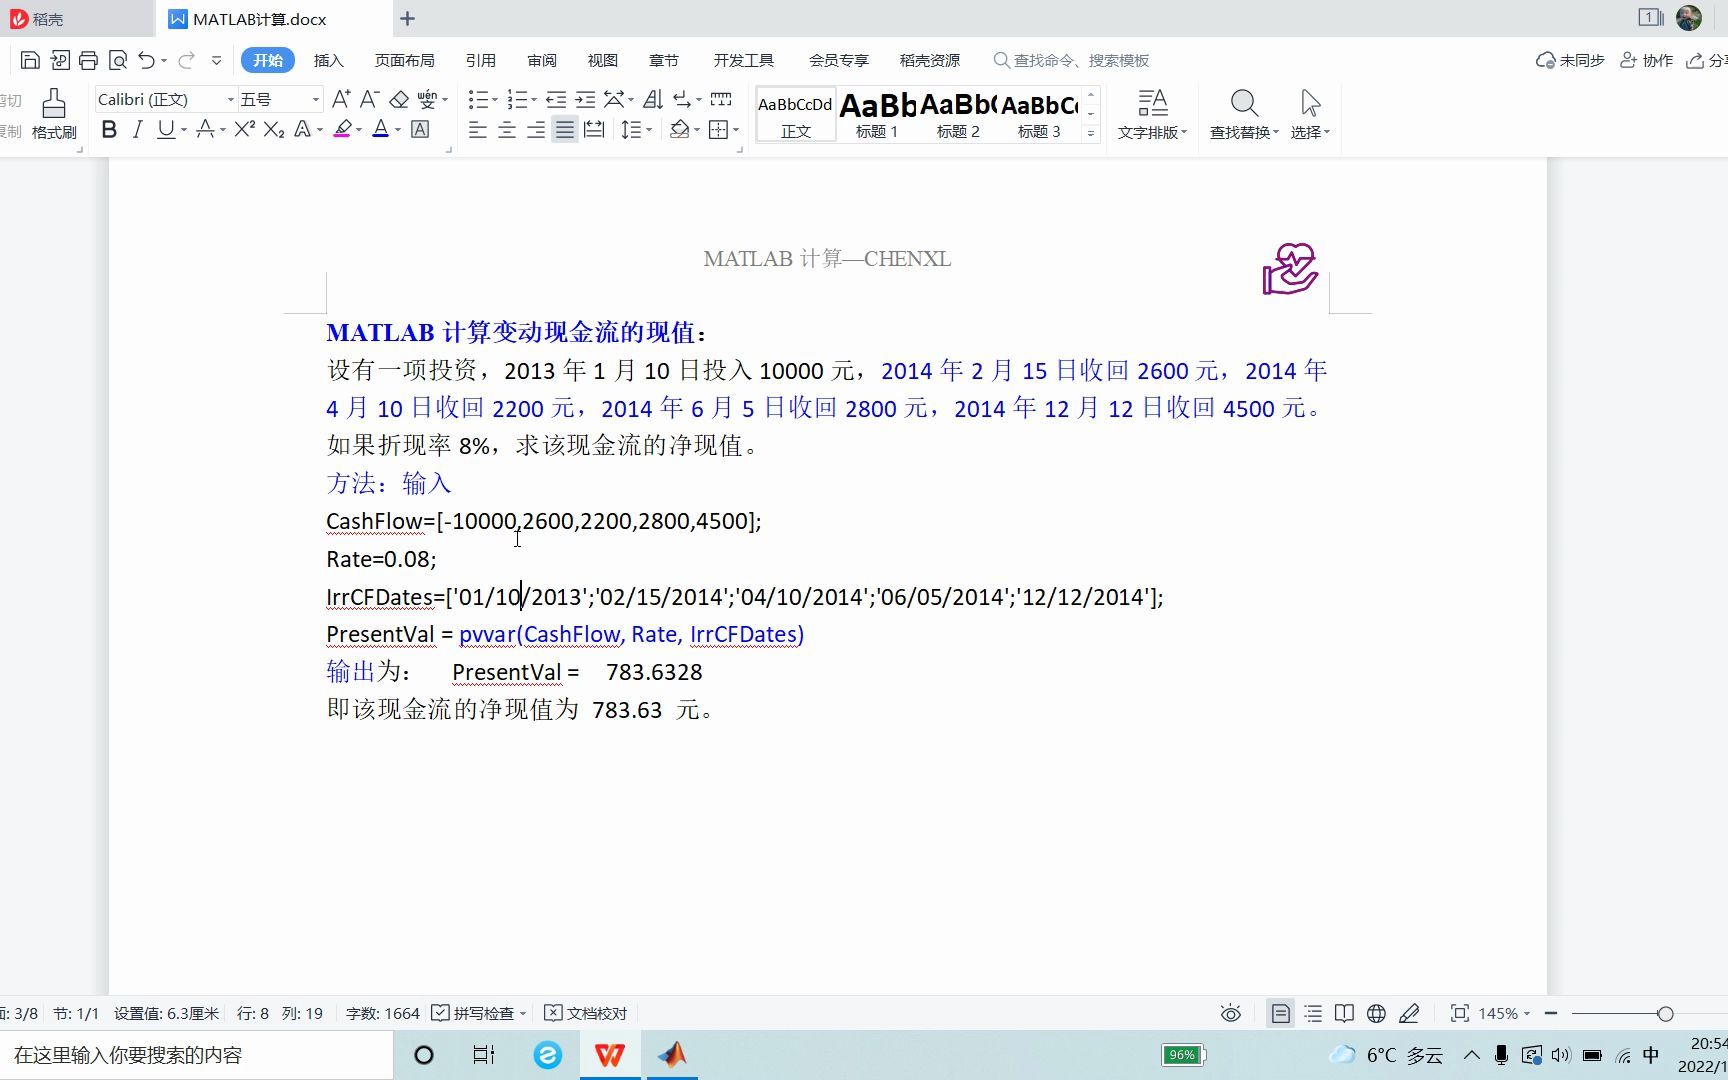The width and height of the screenshot is (1728, 1080).
Task: Click the zoom slider handle
Action: click(1665, 1014)
